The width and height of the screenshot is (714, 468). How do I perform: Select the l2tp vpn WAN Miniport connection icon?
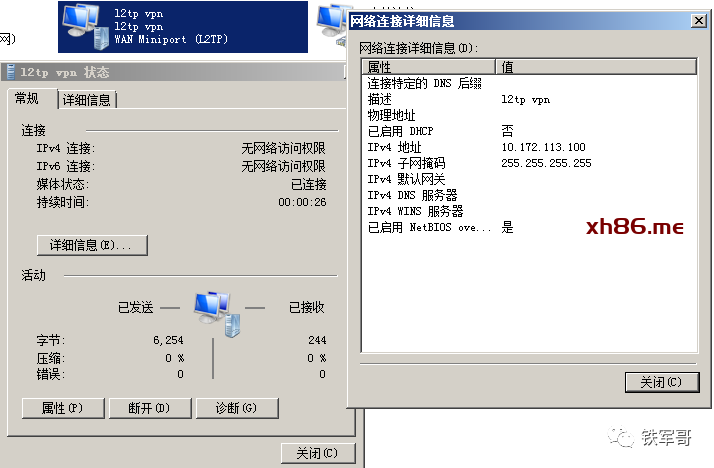[x=85, y=27]
